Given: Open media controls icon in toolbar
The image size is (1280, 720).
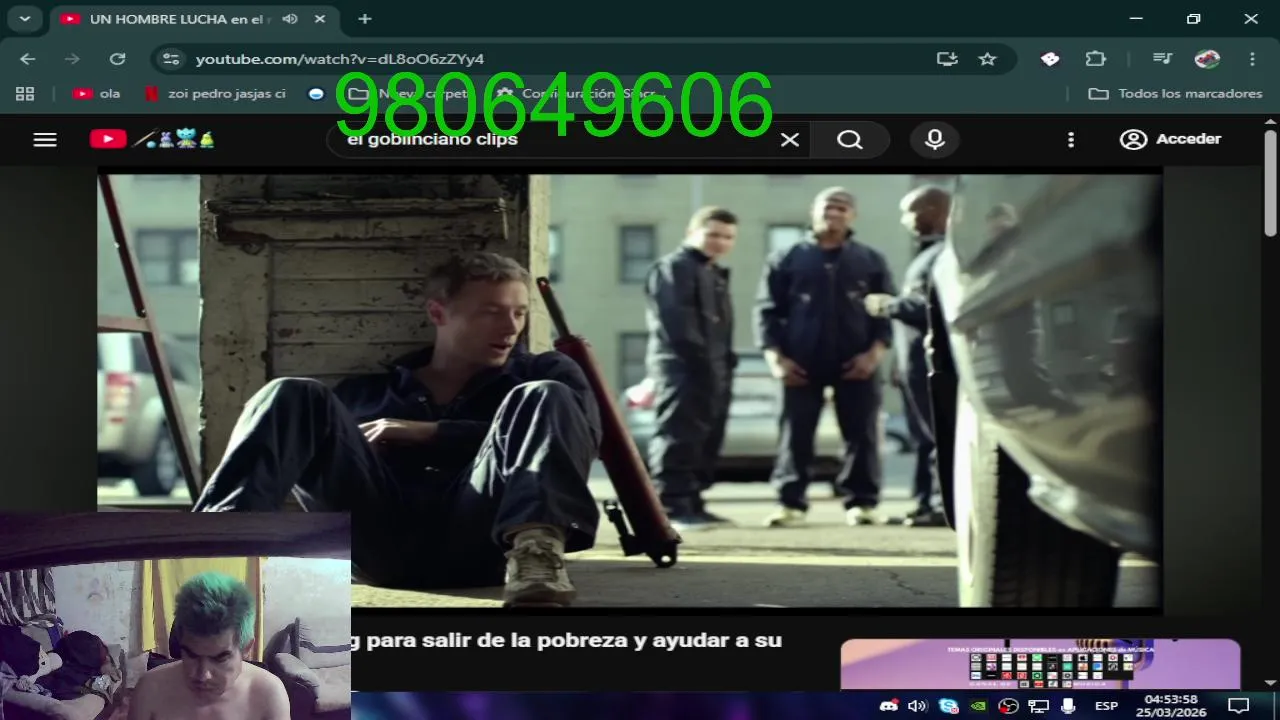Looking at the screenshot, I should coord(1161,59).
